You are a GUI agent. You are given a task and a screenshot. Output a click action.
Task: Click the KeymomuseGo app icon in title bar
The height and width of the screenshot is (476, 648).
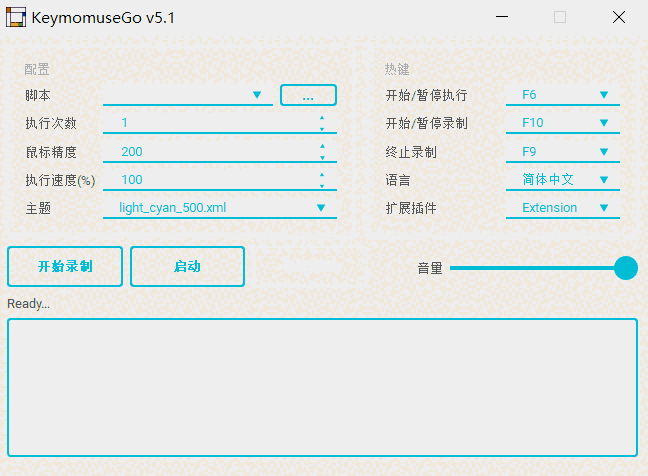point(16,17)
